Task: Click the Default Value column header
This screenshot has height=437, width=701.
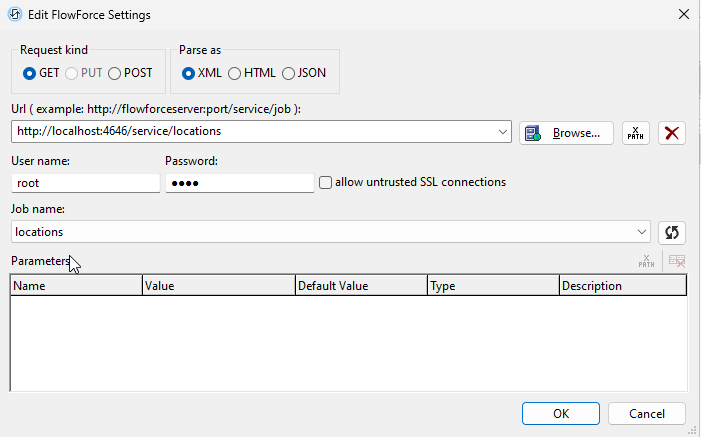Action: [361, 286]
